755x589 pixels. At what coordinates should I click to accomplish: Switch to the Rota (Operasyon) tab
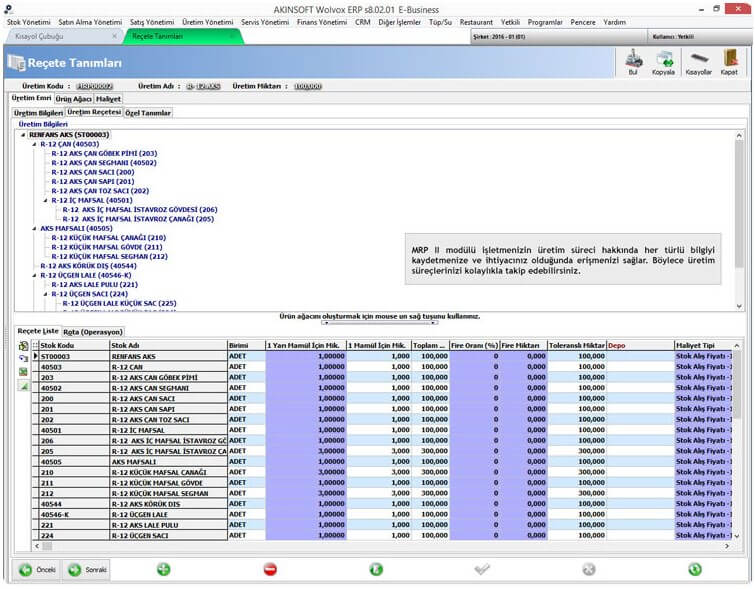click(93, 332)
